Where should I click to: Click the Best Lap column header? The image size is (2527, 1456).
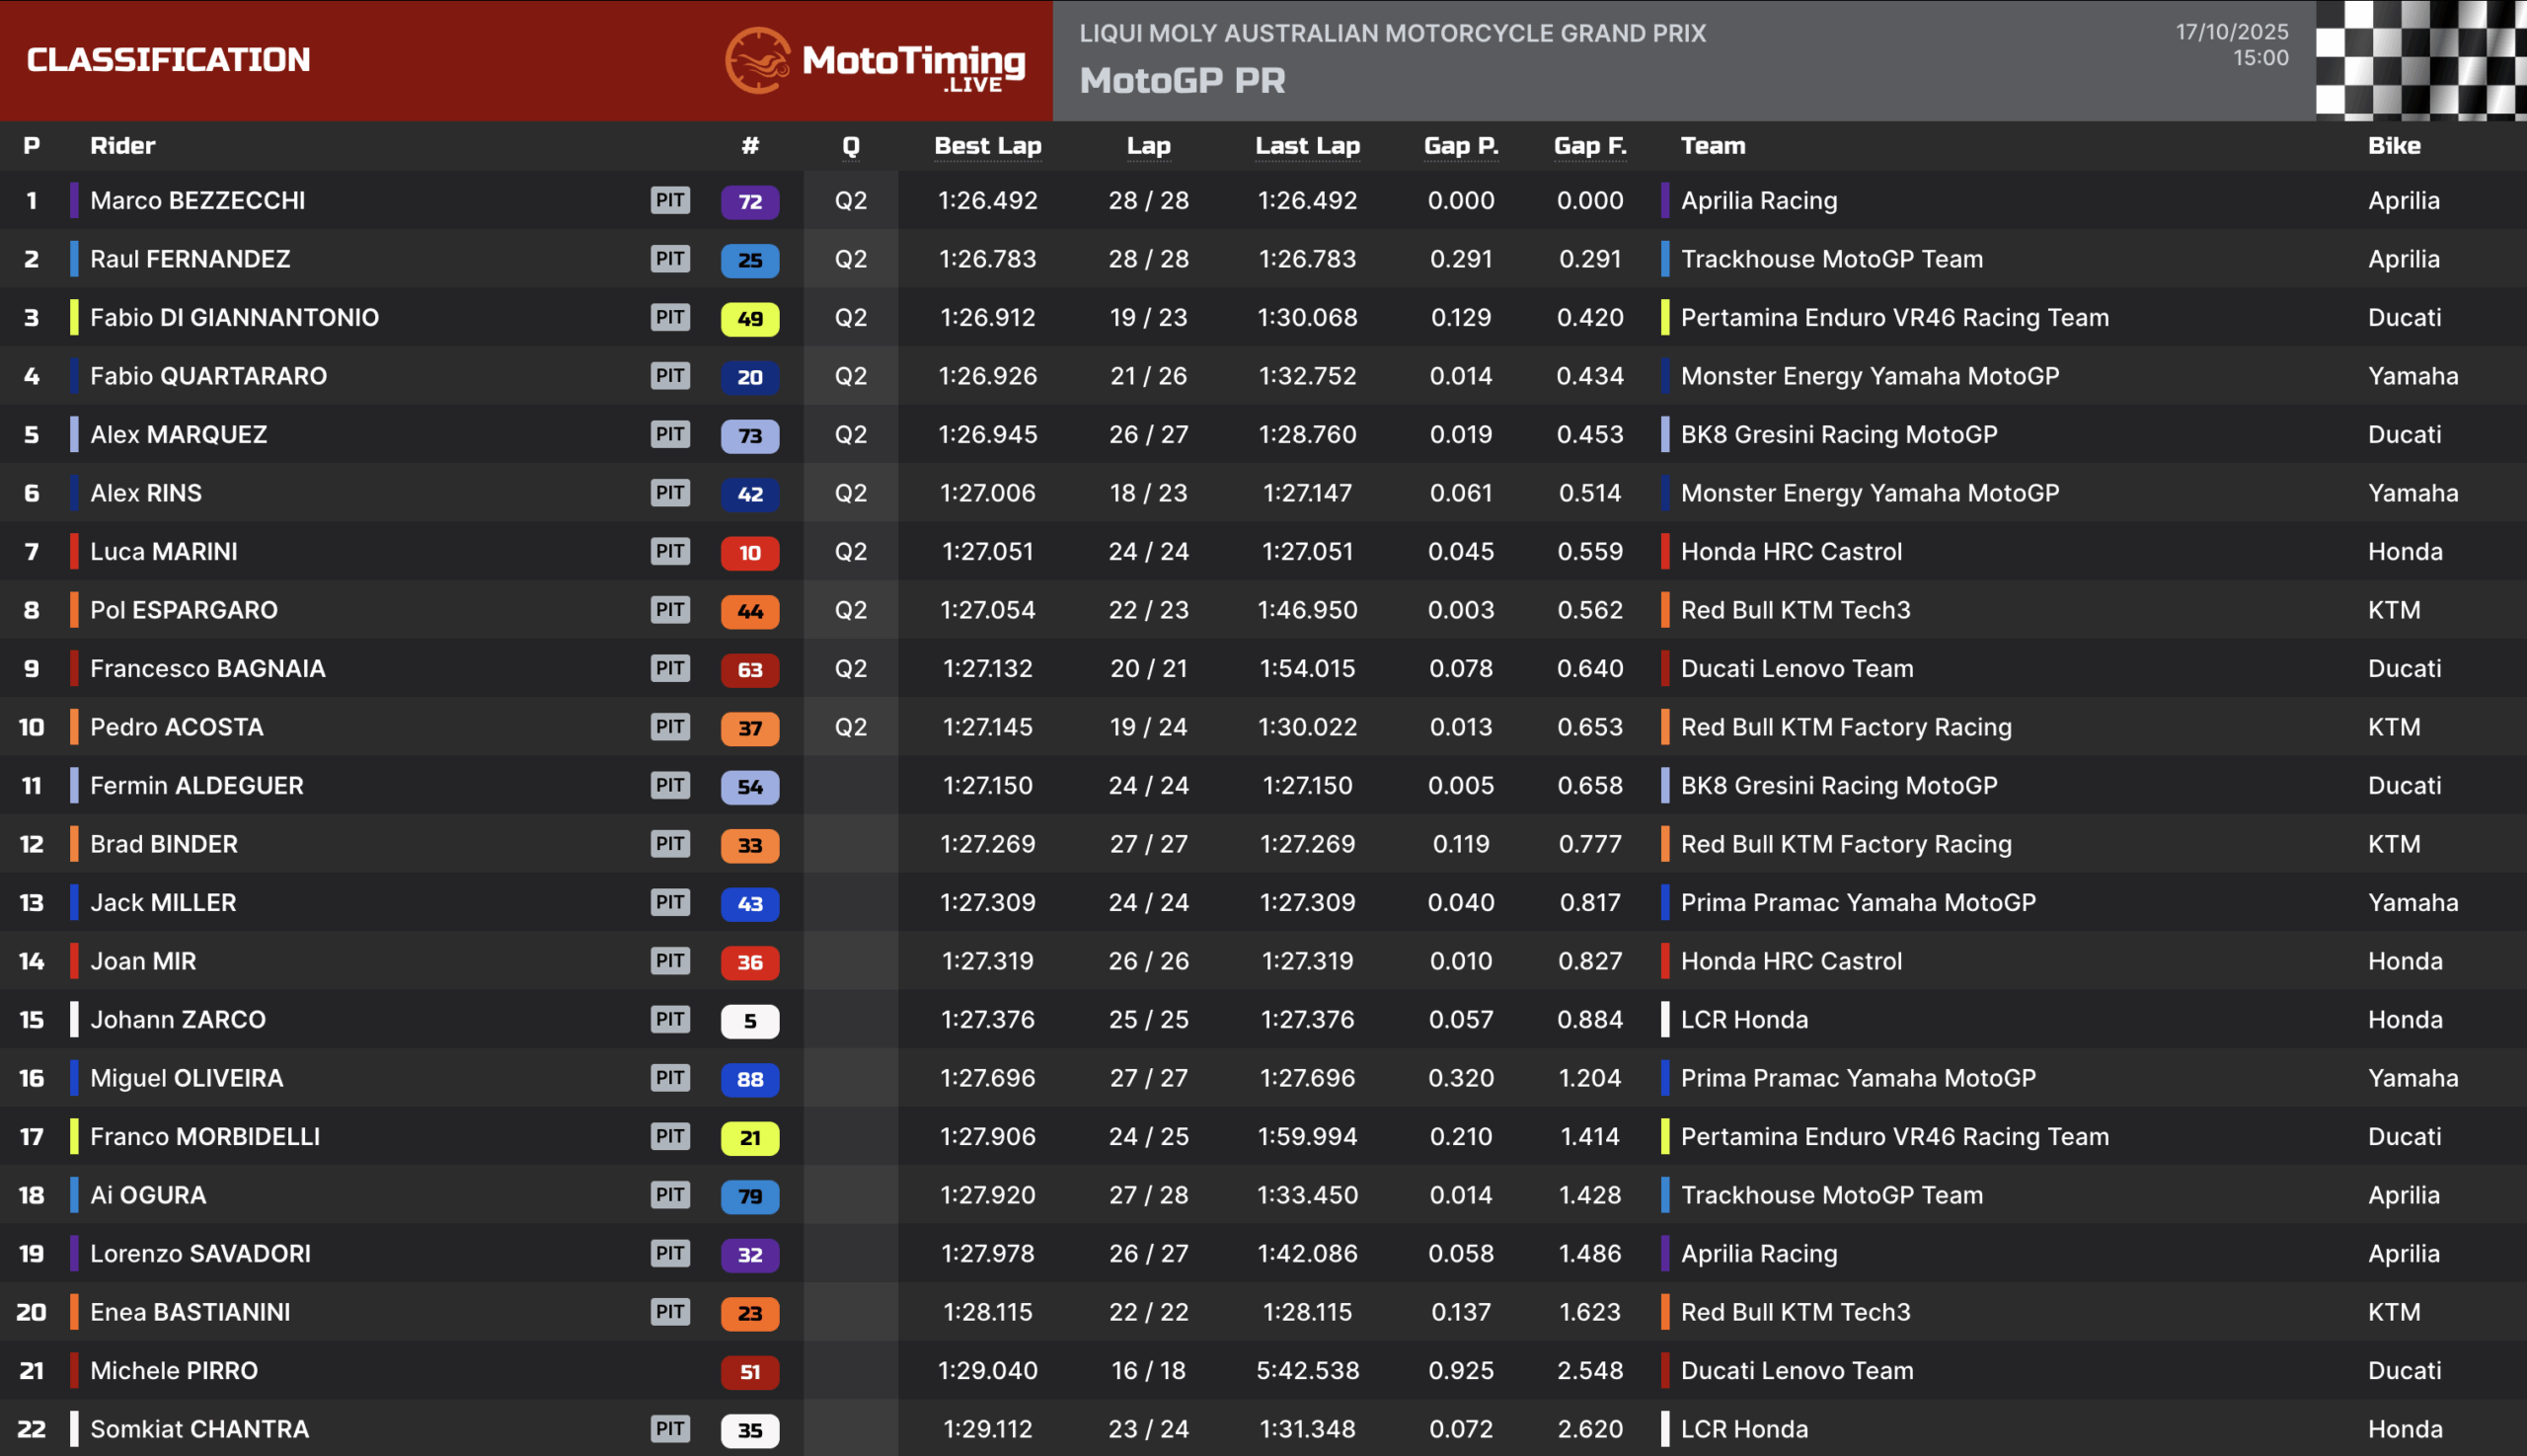click(987, 146)
